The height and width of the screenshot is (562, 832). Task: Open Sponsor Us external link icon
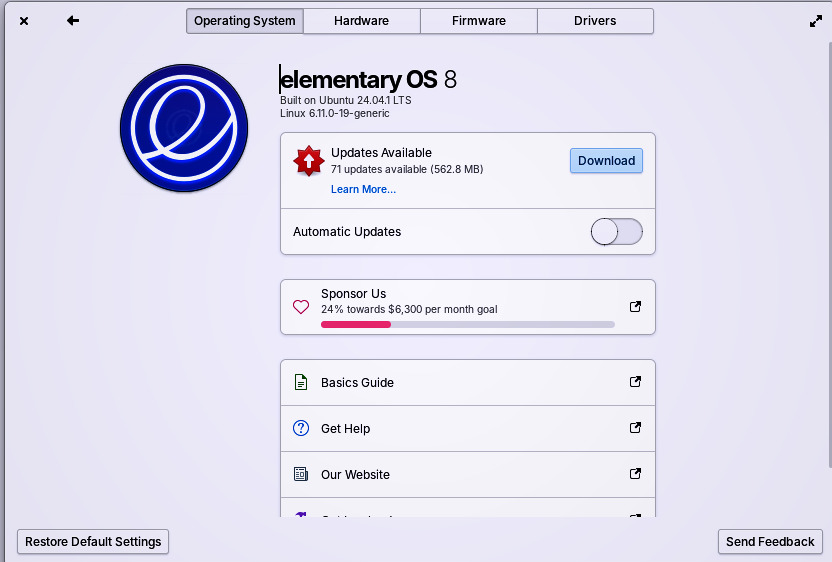point(635,307)
